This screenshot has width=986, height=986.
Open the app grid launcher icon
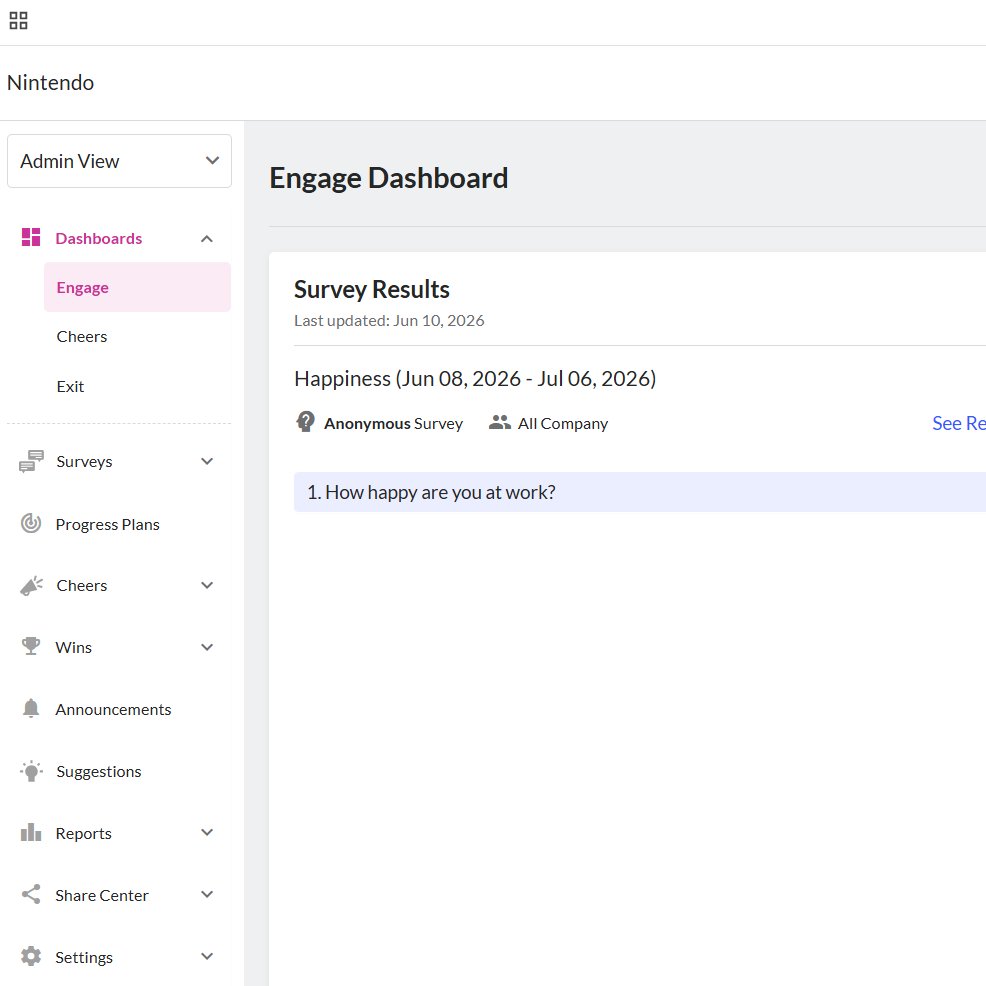coord(18,21)
